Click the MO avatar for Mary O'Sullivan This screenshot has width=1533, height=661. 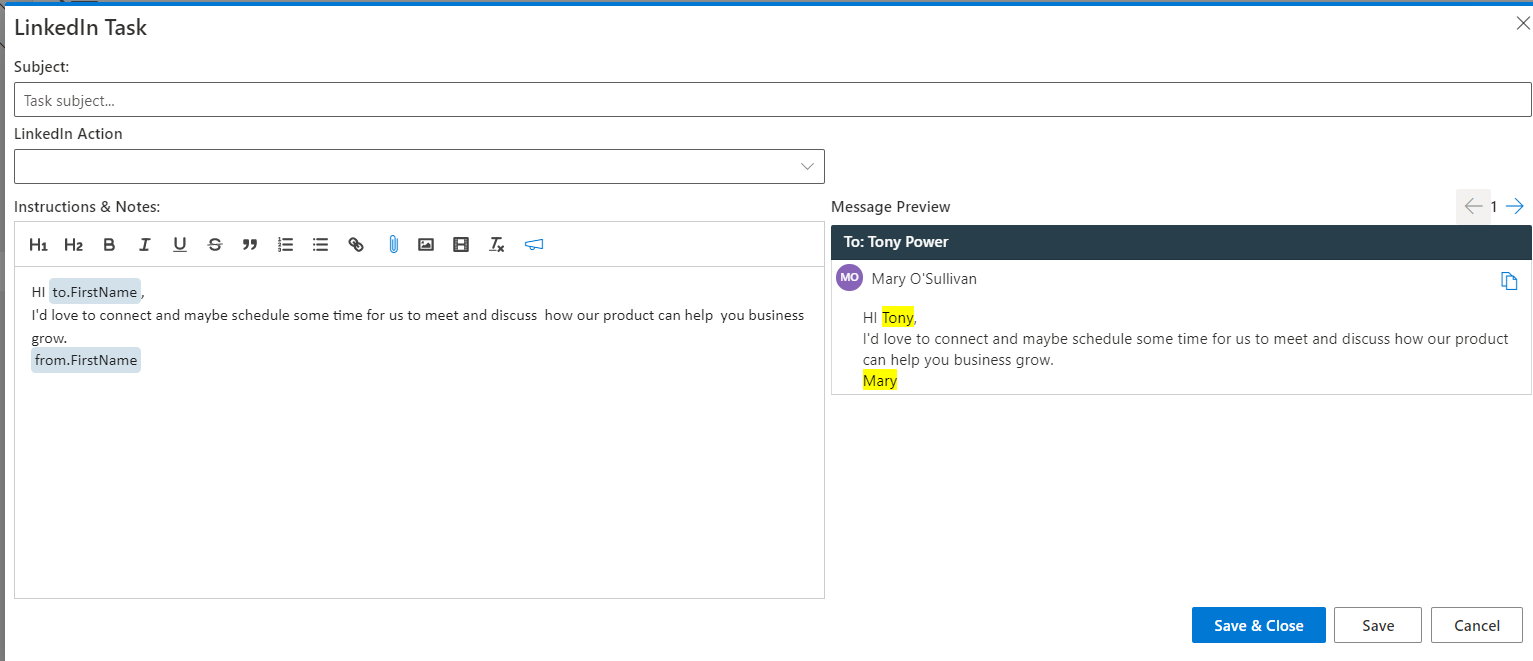pyautogui.click(x=849, y=278)
